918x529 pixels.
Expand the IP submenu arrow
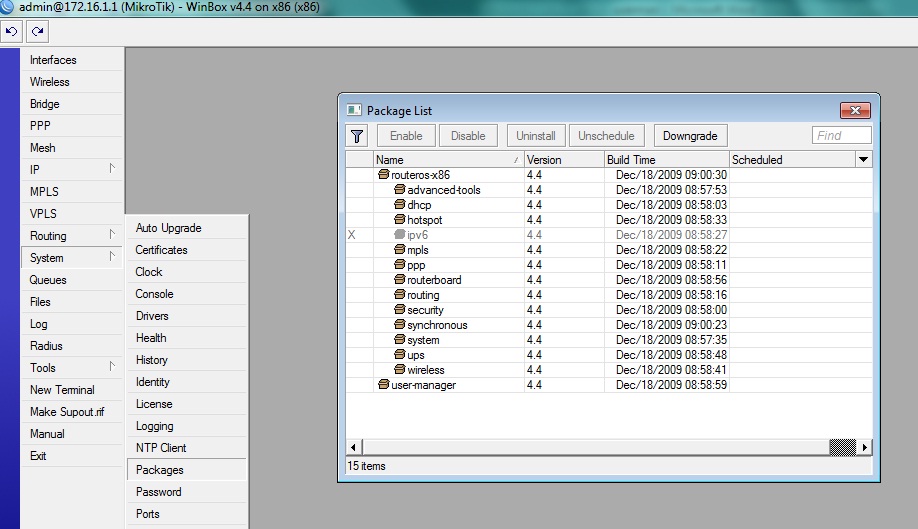click(x=112, y=169)
